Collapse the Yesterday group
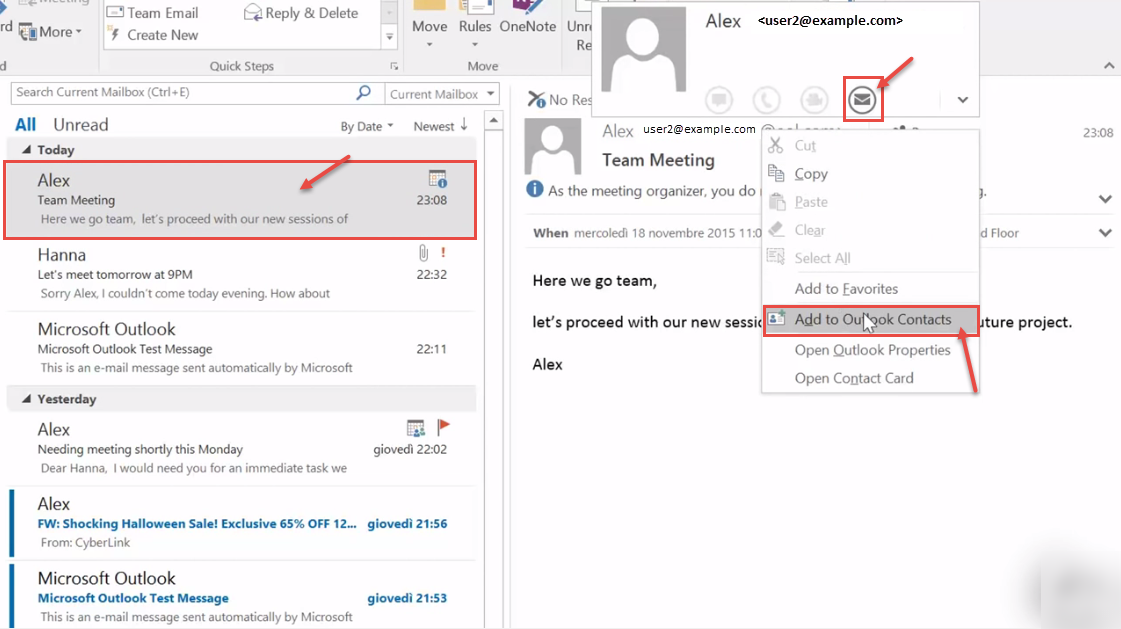 pos(26,399)
